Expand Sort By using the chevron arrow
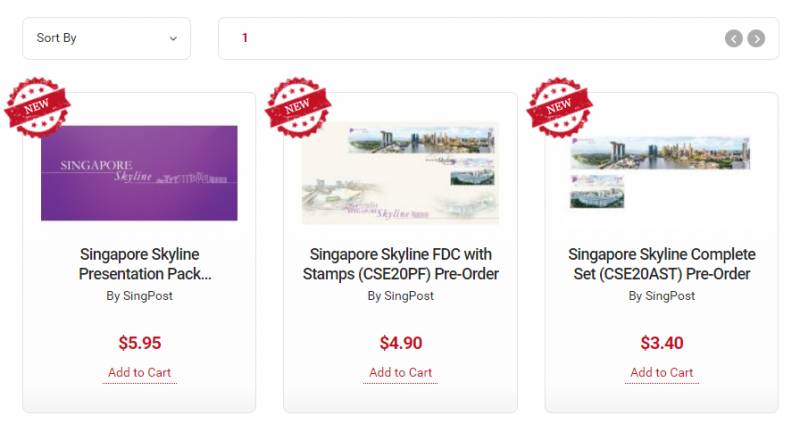Image resolution: width=800 pixels, height=424 pixels. (173, 39)
